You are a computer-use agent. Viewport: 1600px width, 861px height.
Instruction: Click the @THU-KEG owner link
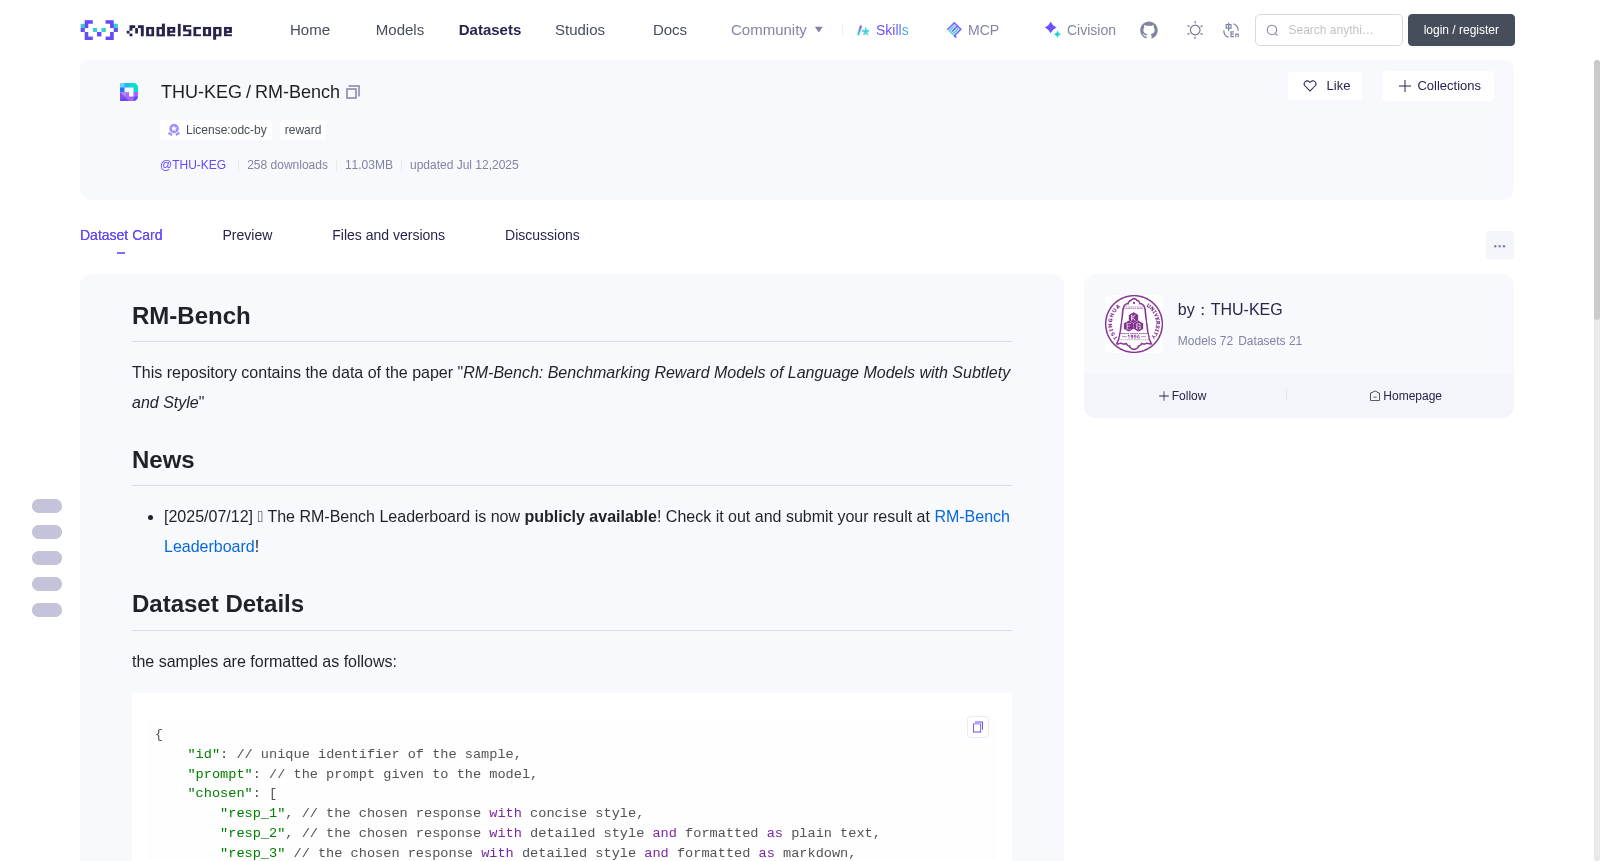[193, 165]
